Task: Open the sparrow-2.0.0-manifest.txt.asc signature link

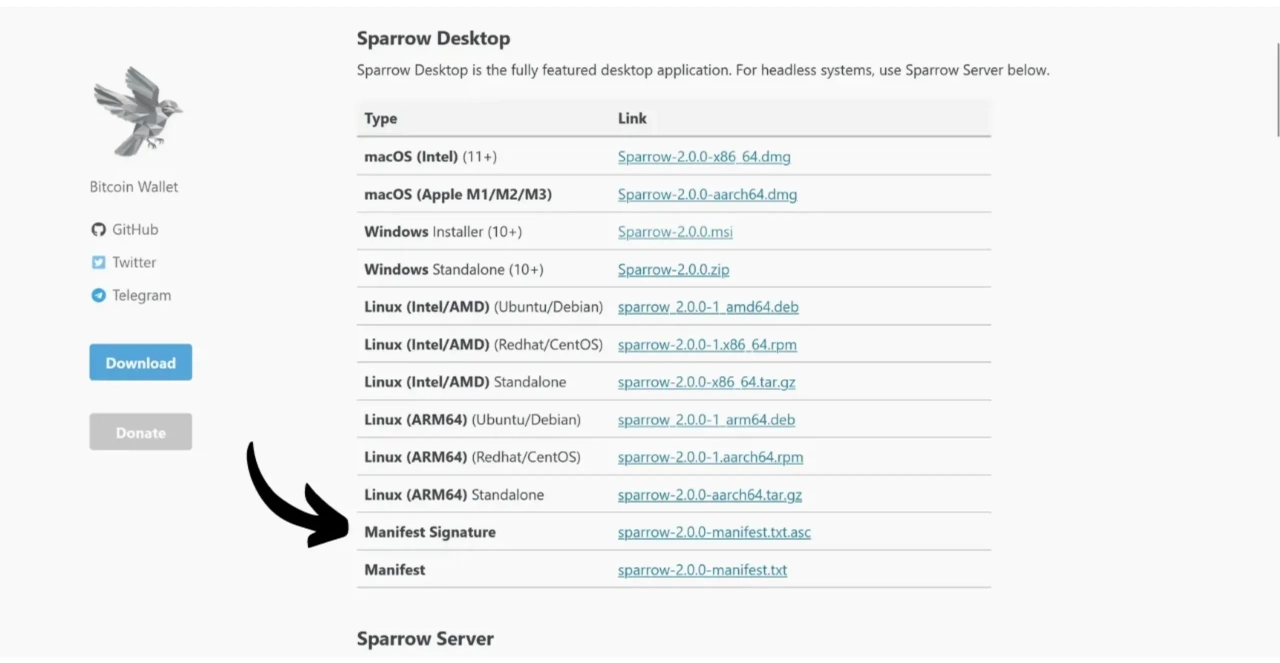Action: pyautogui.click(x=714, y=533)
